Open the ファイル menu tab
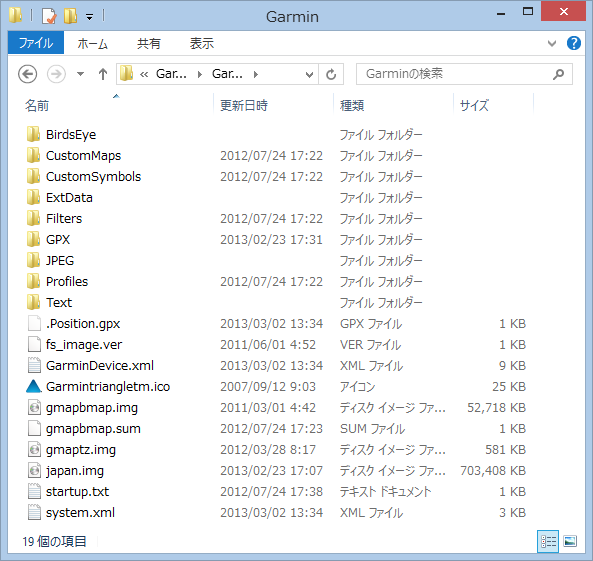Screen dimensions: 593x561 coord(36,43)
